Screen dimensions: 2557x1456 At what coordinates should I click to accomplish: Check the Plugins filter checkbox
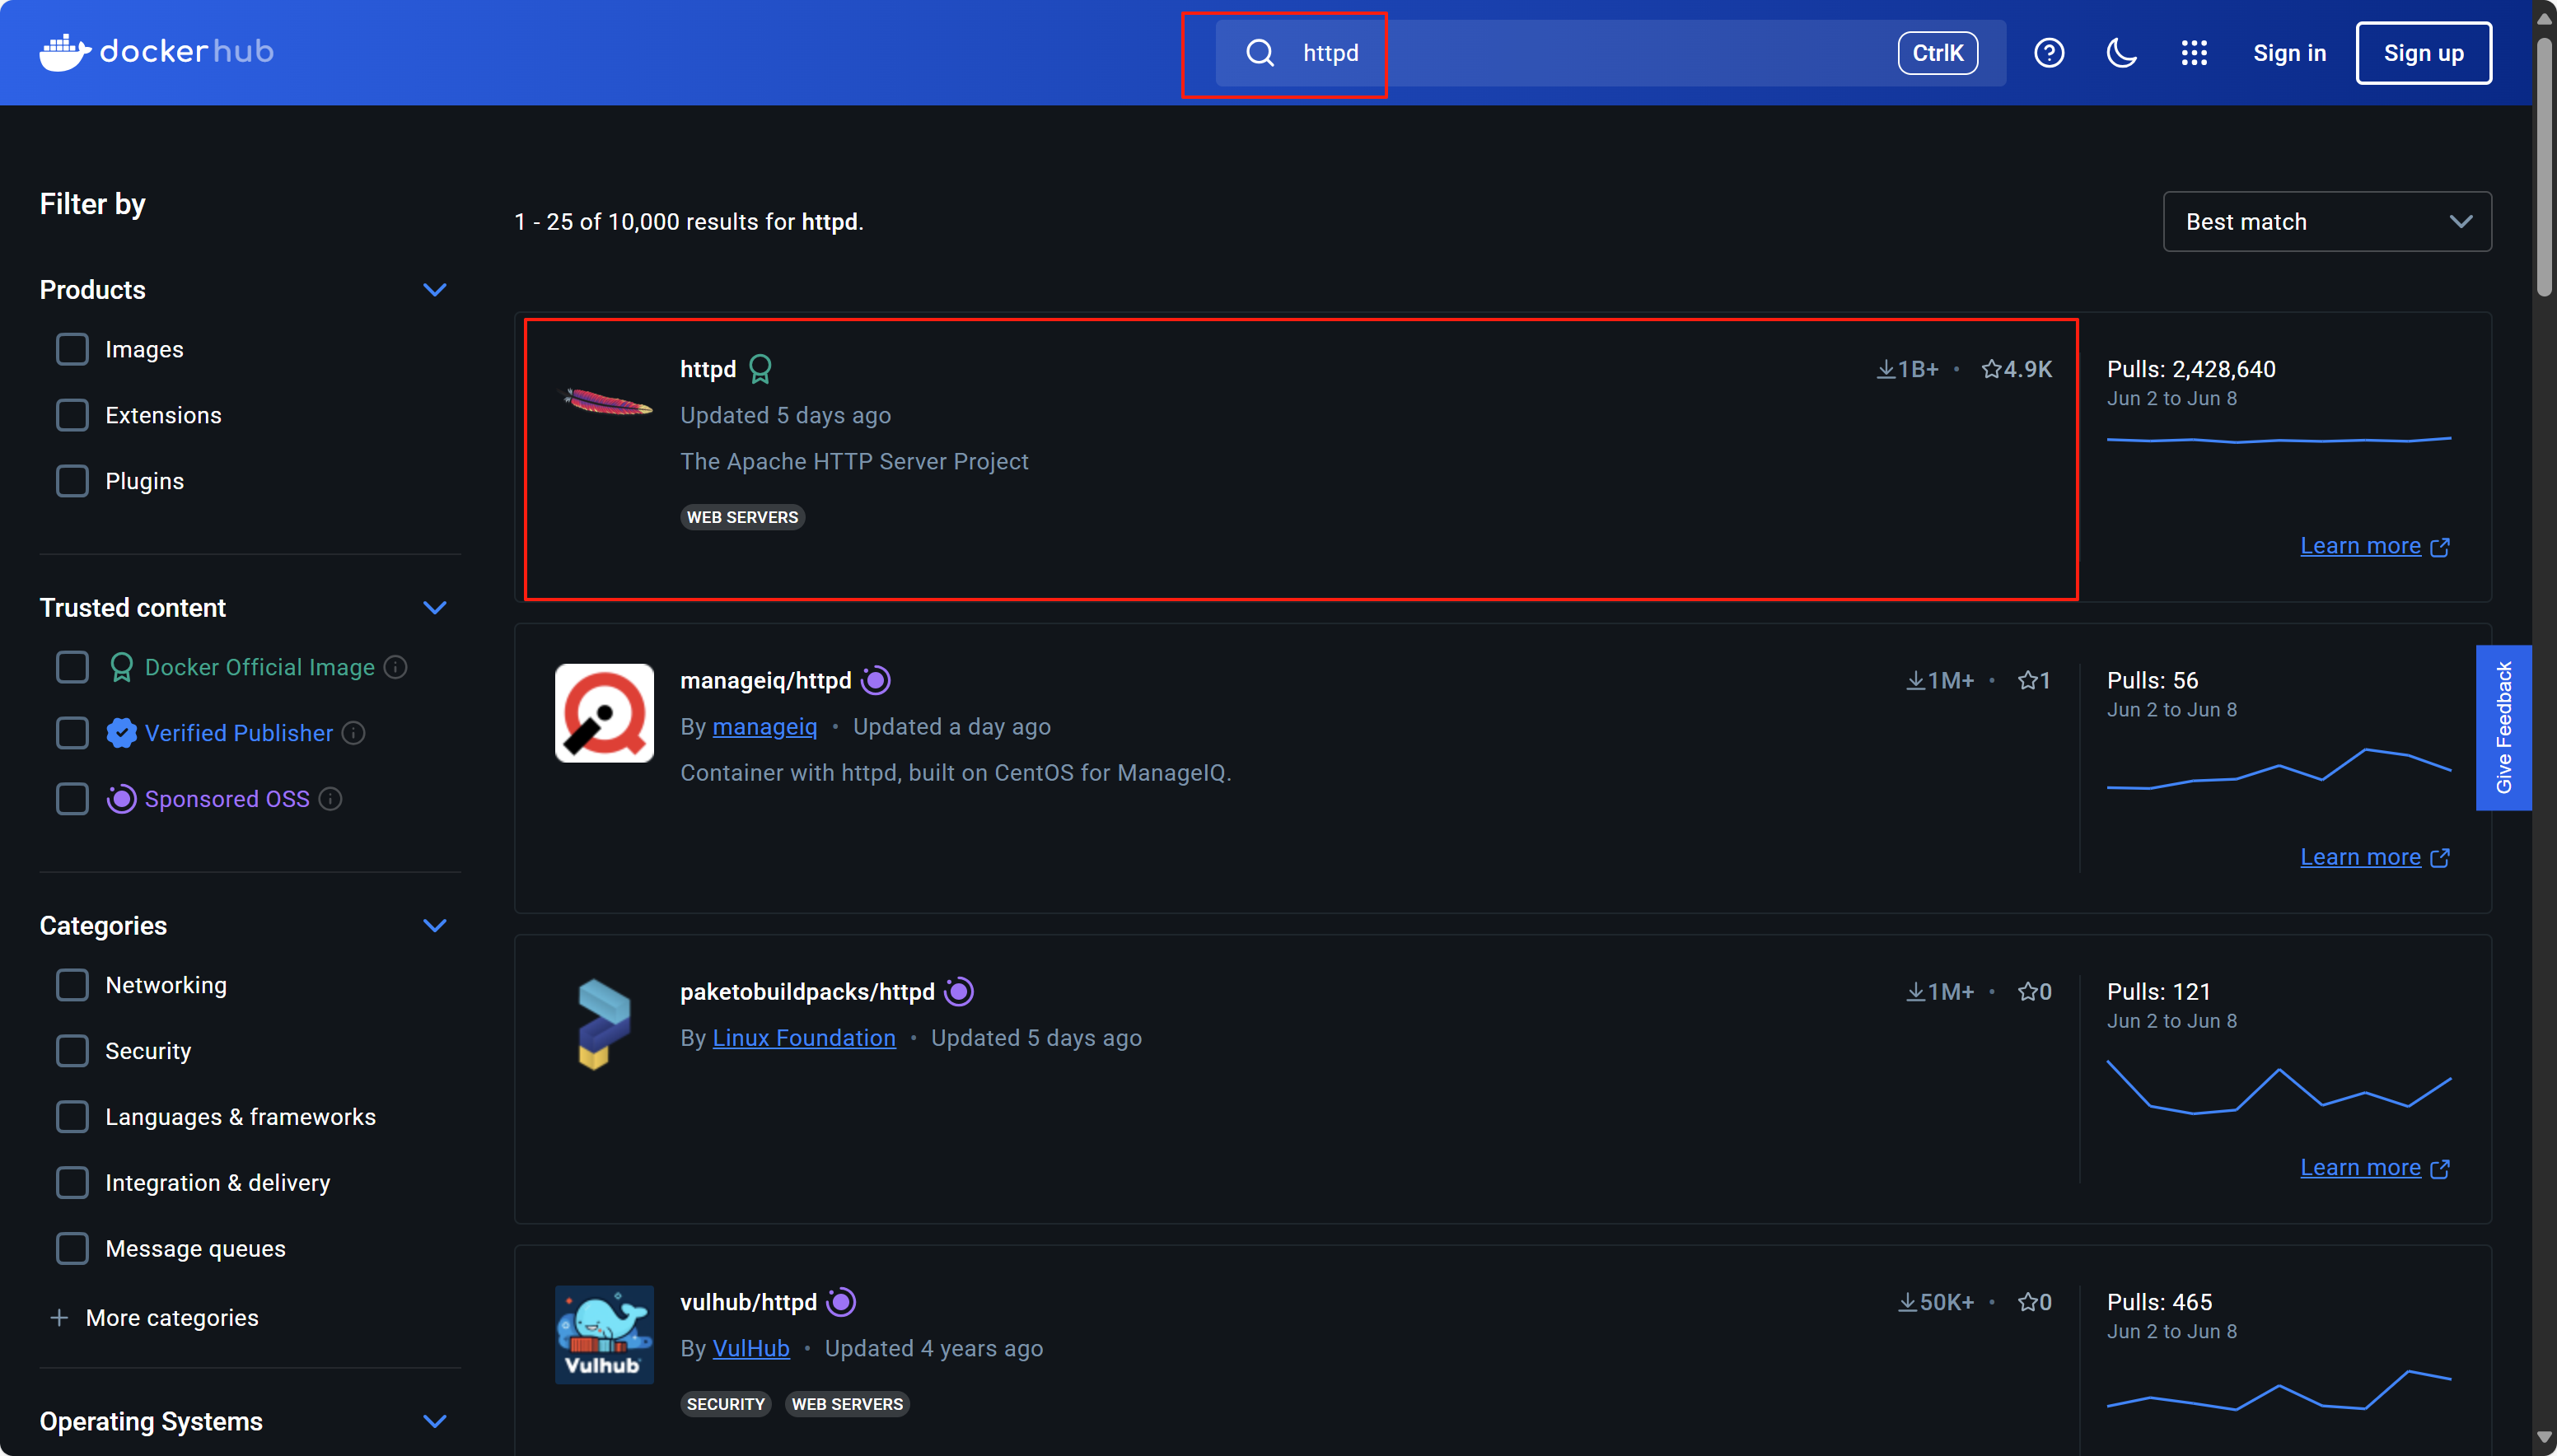coord(72,481)
